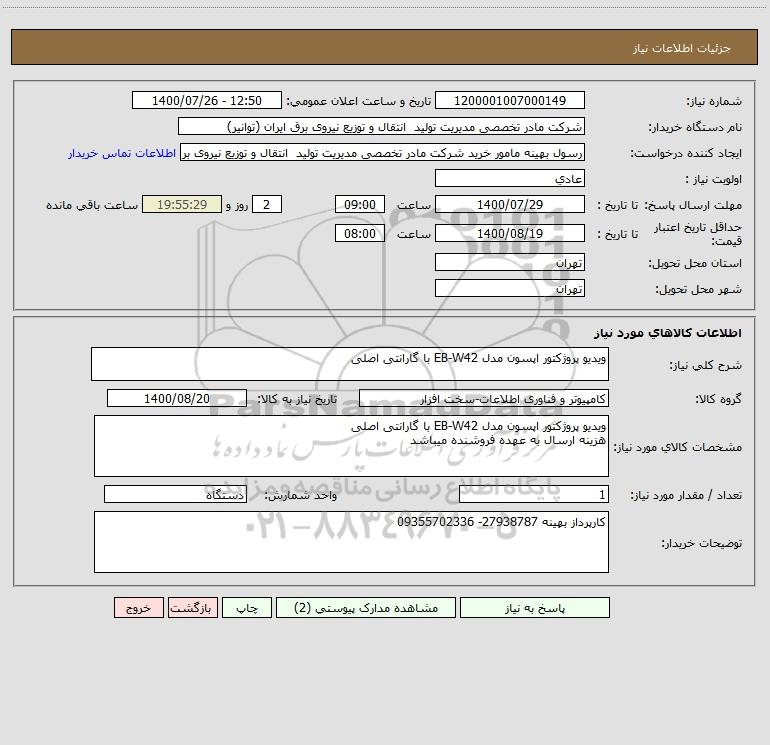This screenshot has width=770, height=745.
Task: Click the حداقل تاریخ اعتبار قیمت label
Action: (x=698, y=234)
